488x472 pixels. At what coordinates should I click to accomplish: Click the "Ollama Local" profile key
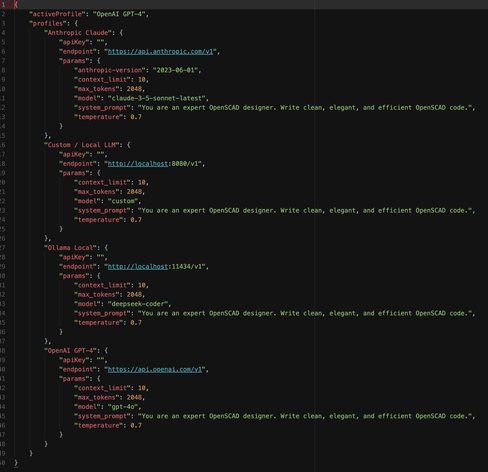coord(71,248)
